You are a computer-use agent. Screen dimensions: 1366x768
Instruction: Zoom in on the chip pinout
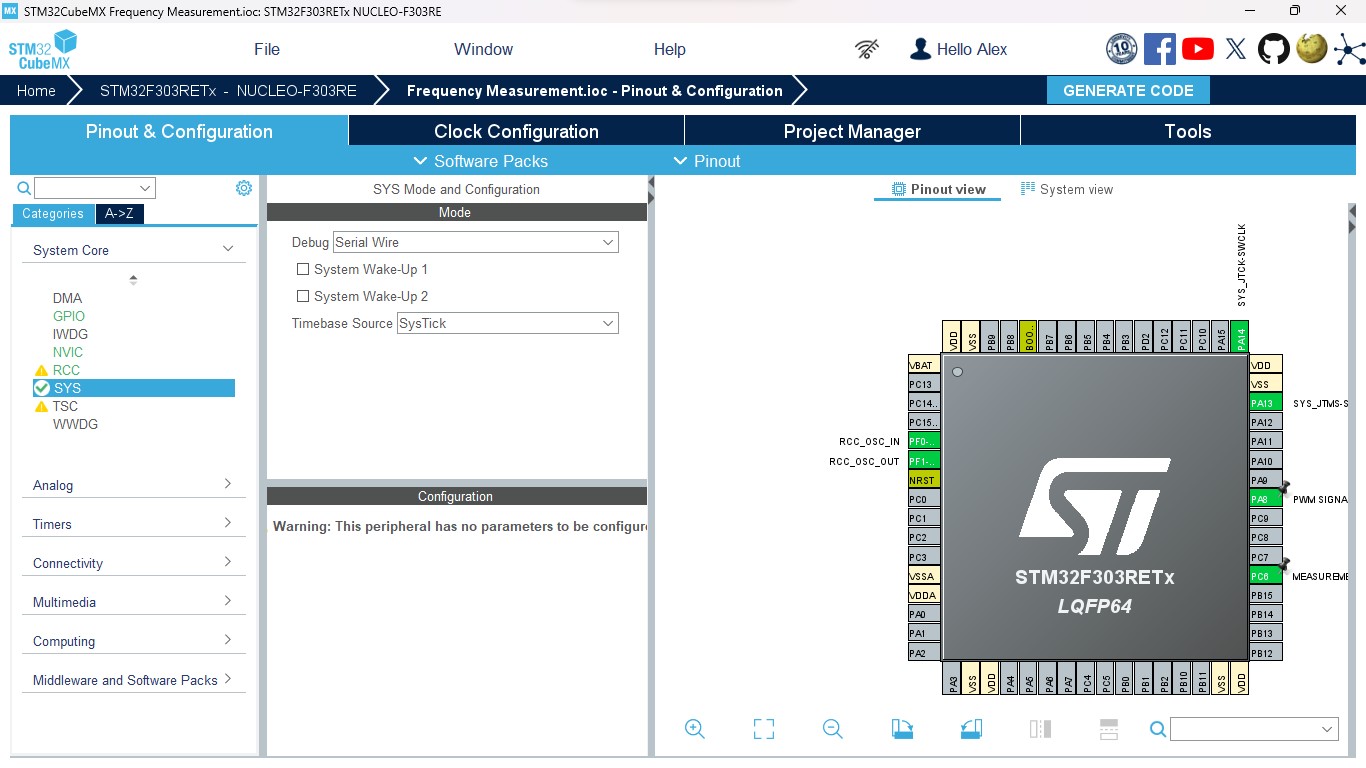pos(695,729)
